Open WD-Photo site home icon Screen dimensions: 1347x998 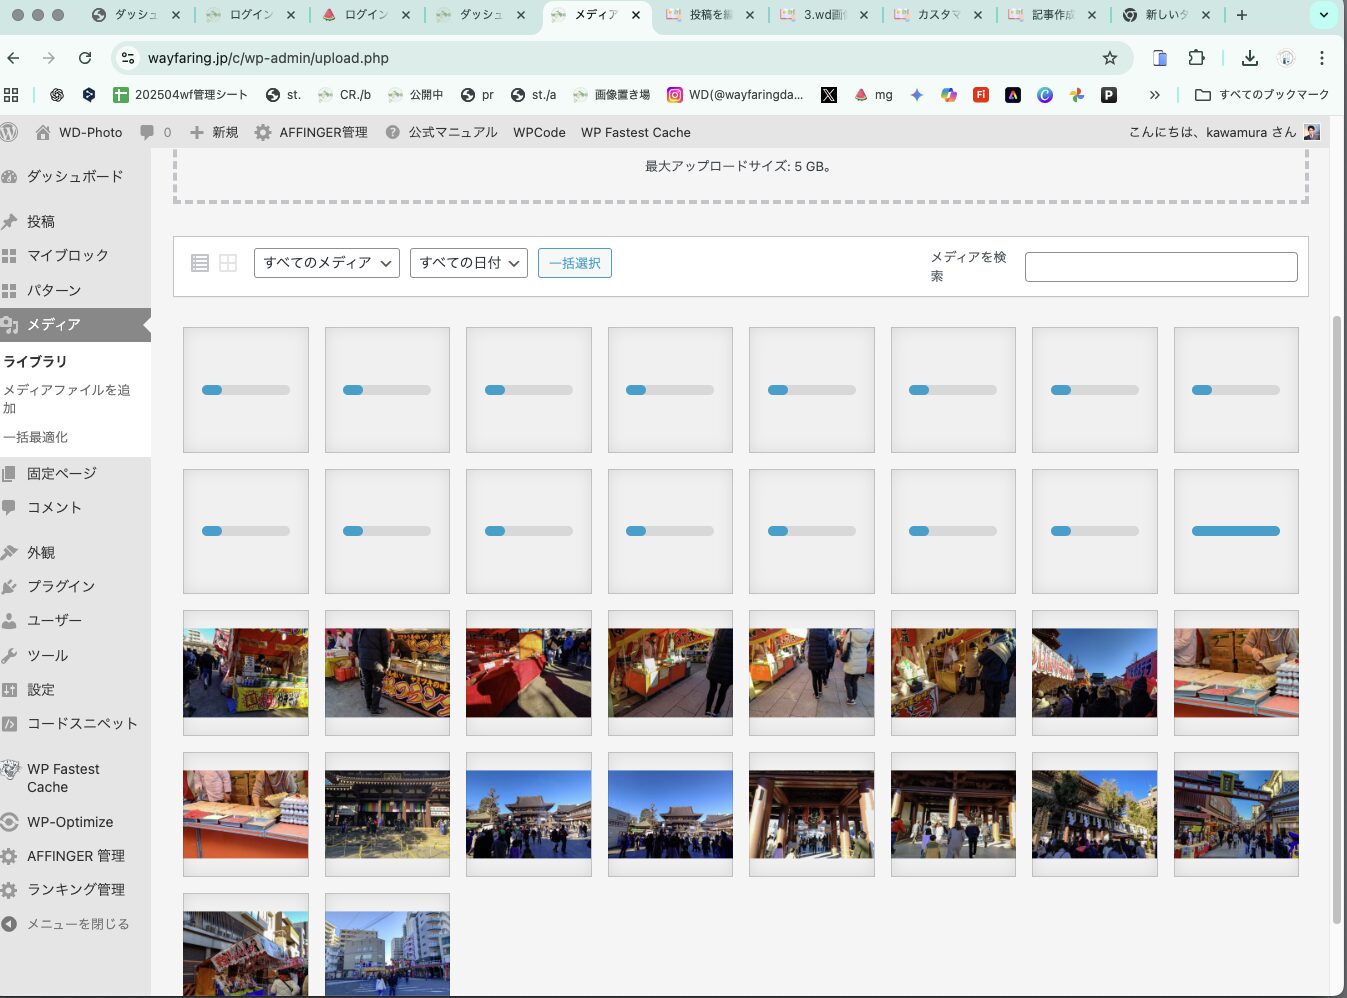pyautogui.click(x=43, y=132)
